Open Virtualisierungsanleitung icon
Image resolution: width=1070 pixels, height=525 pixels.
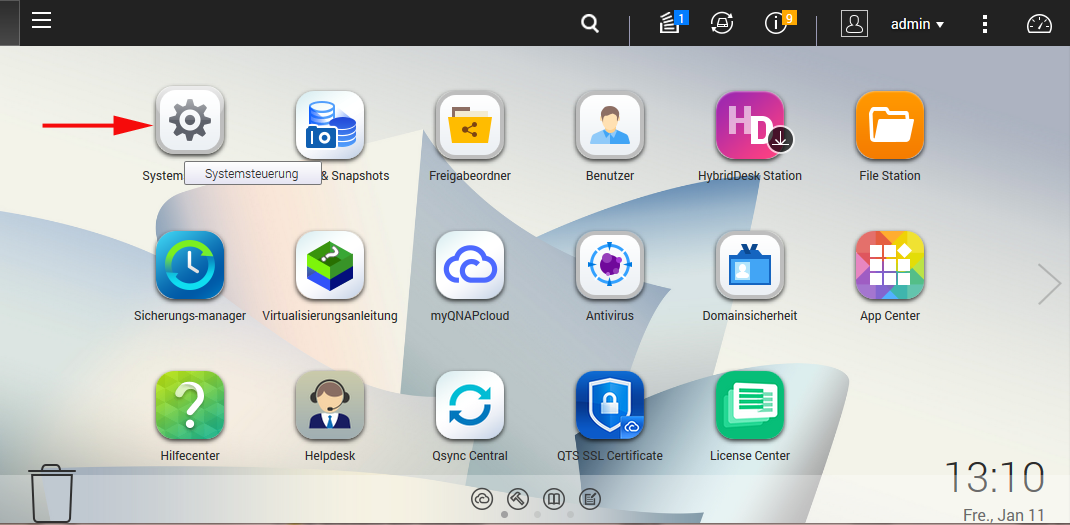(x=330, y=265)
